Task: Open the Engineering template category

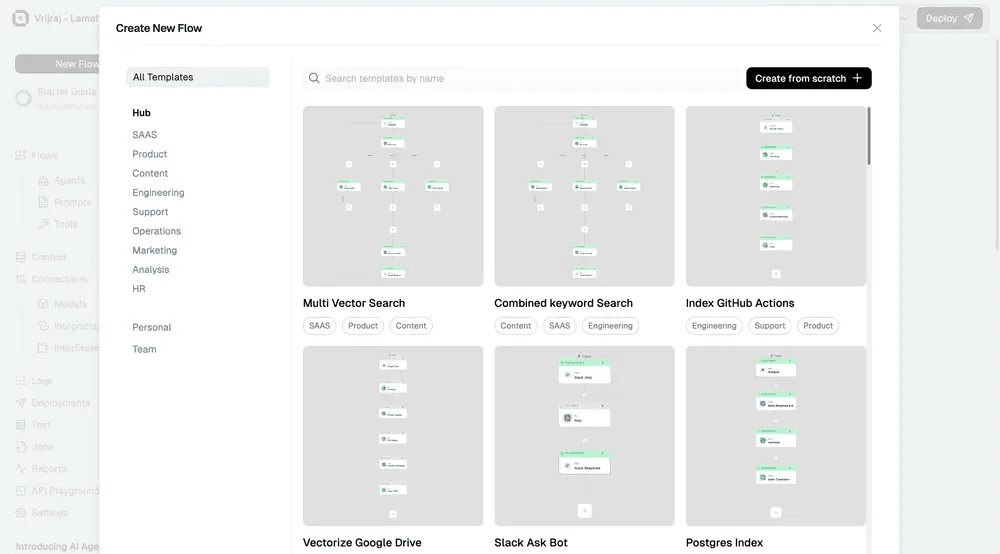Action: click(x=158, y=193)
